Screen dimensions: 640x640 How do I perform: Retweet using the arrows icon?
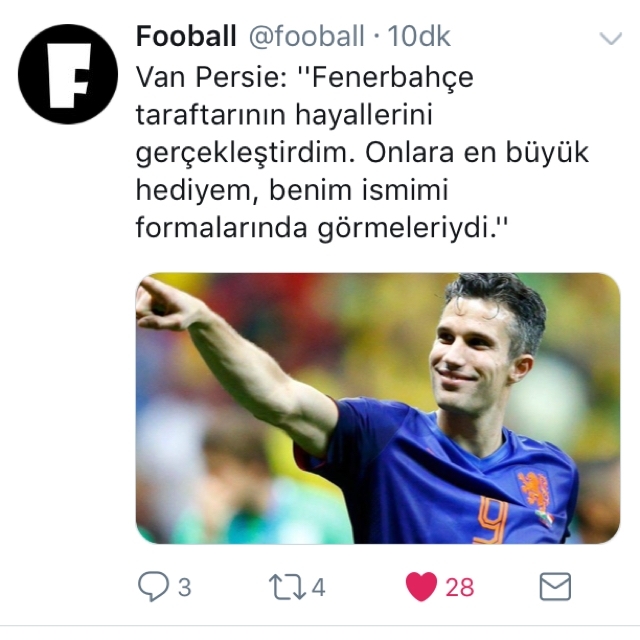click(287, 587)
